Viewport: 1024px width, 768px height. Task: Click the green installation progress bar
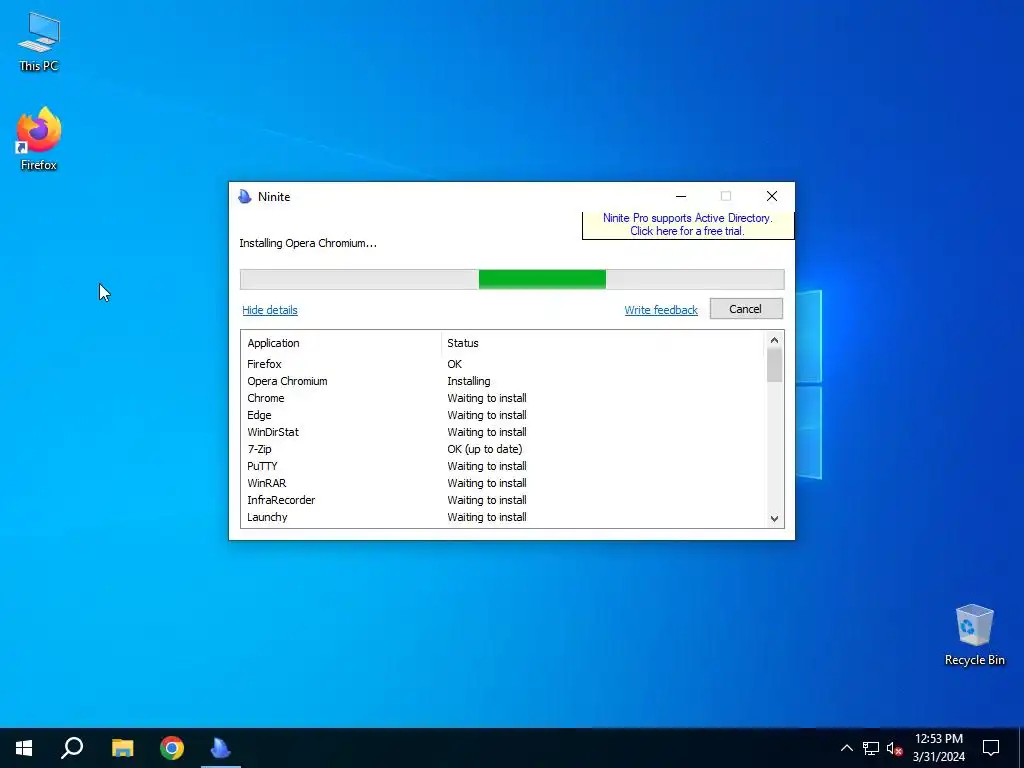[x=542, y=279]
